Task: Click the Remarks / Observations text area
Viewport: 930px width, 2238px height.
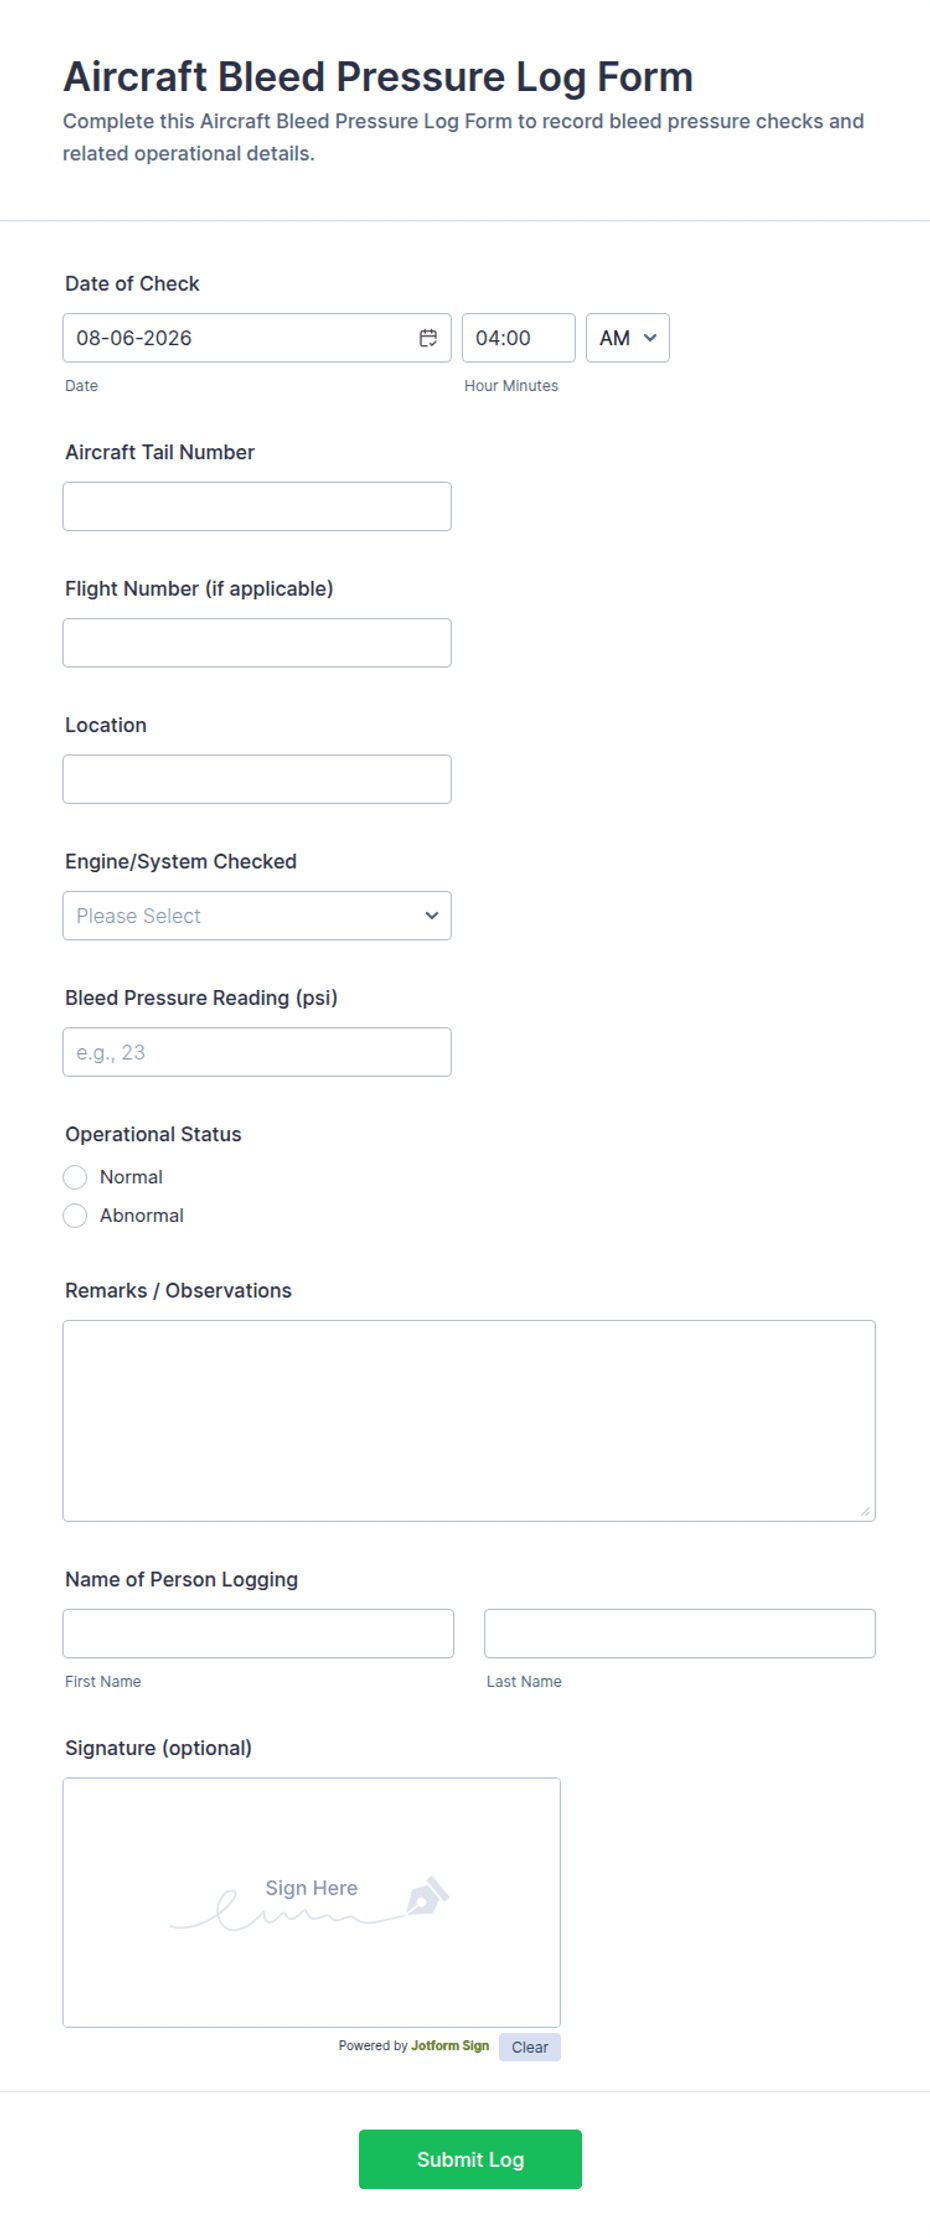Action: [469, 1421]
